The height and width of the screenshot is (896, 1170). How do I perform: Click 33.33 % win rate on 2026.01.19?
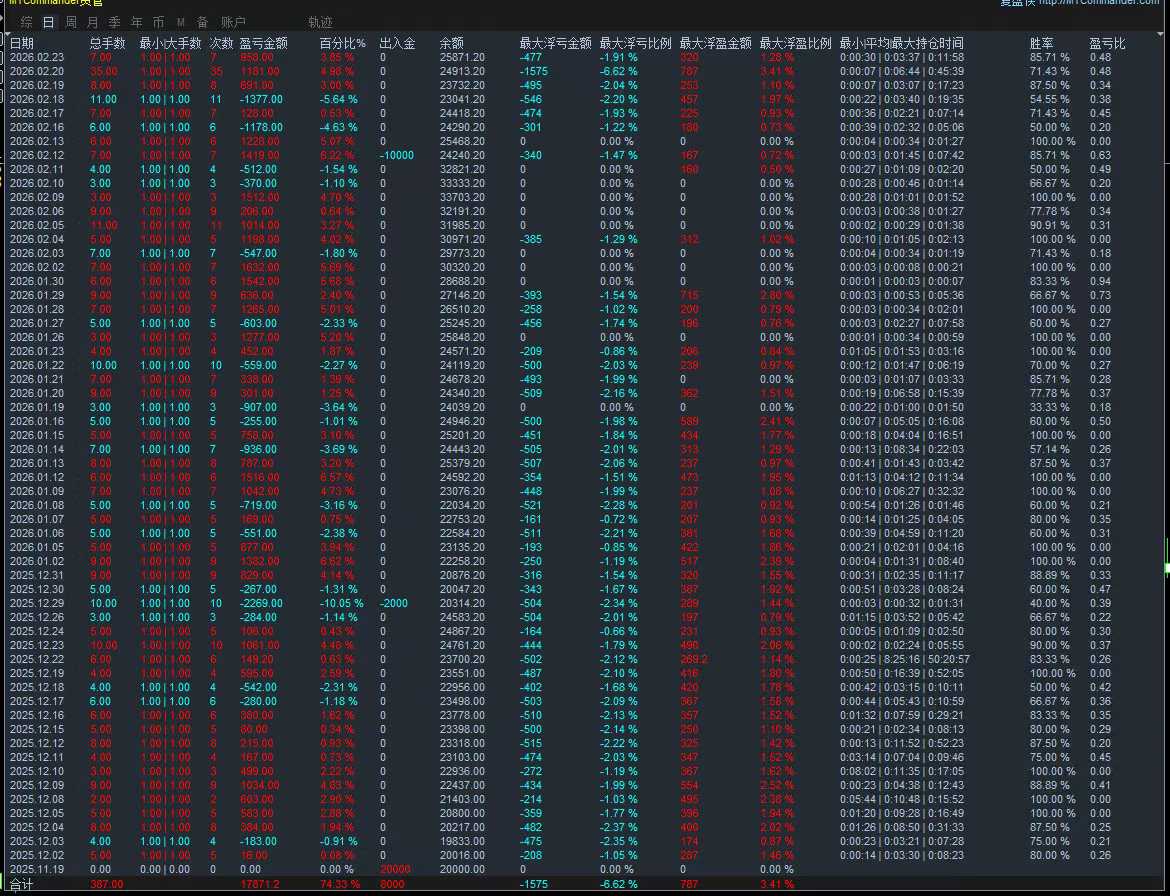pyautogui.click(x=1049, y=407)
